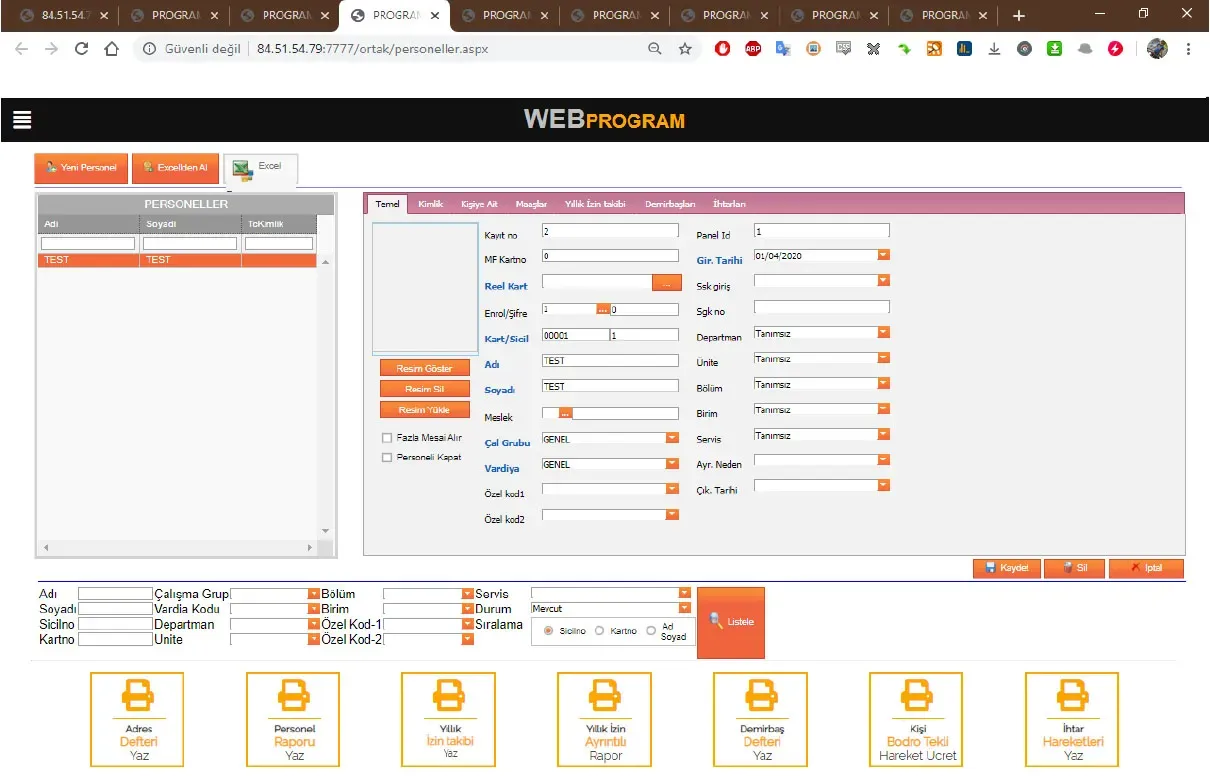
Task: Click the Yeni Personel button
Action: pyautogui.click(x=81, y=168)
